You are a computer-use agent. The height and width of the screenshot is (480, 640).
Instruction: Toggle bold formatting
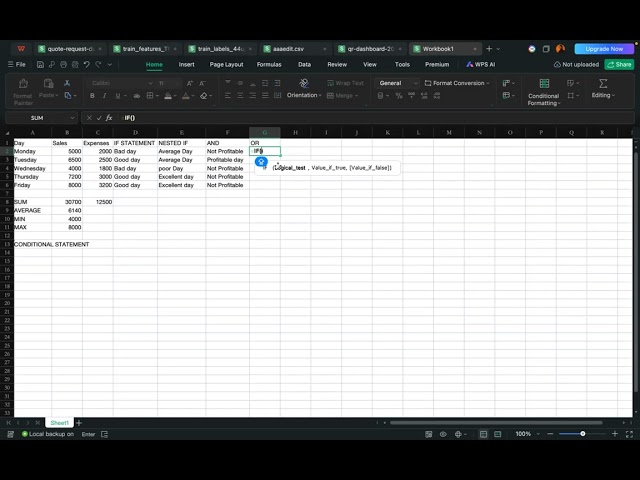[x=92, y=96]
